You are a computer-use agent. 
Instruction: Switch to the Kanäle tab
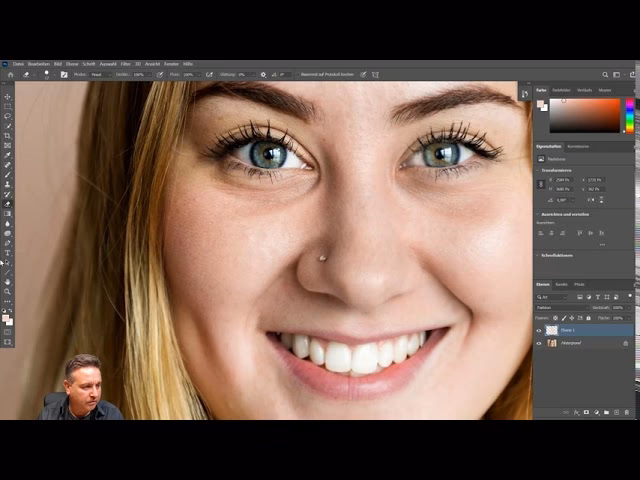(562, 284)
